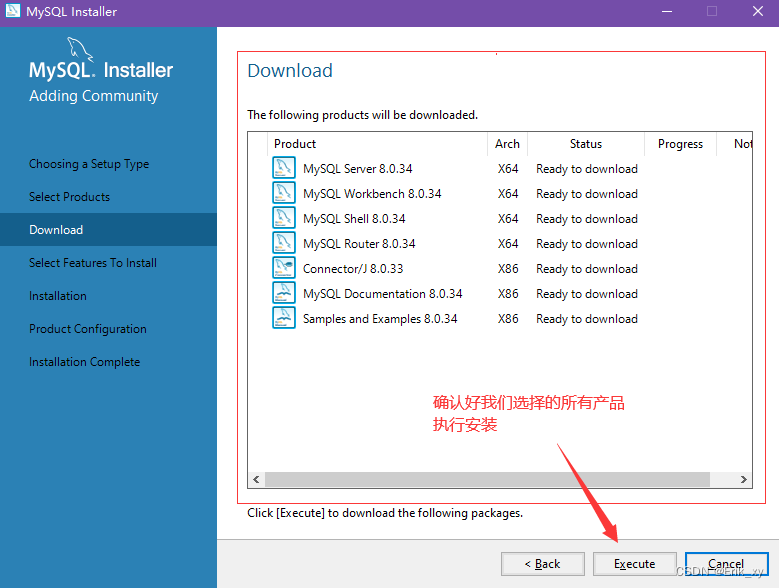Click X64 arch cell of MySQL Router
Image resolution: width=779 pixels, height=588 pixels.
pyautogui.click(x=508, y=244)
